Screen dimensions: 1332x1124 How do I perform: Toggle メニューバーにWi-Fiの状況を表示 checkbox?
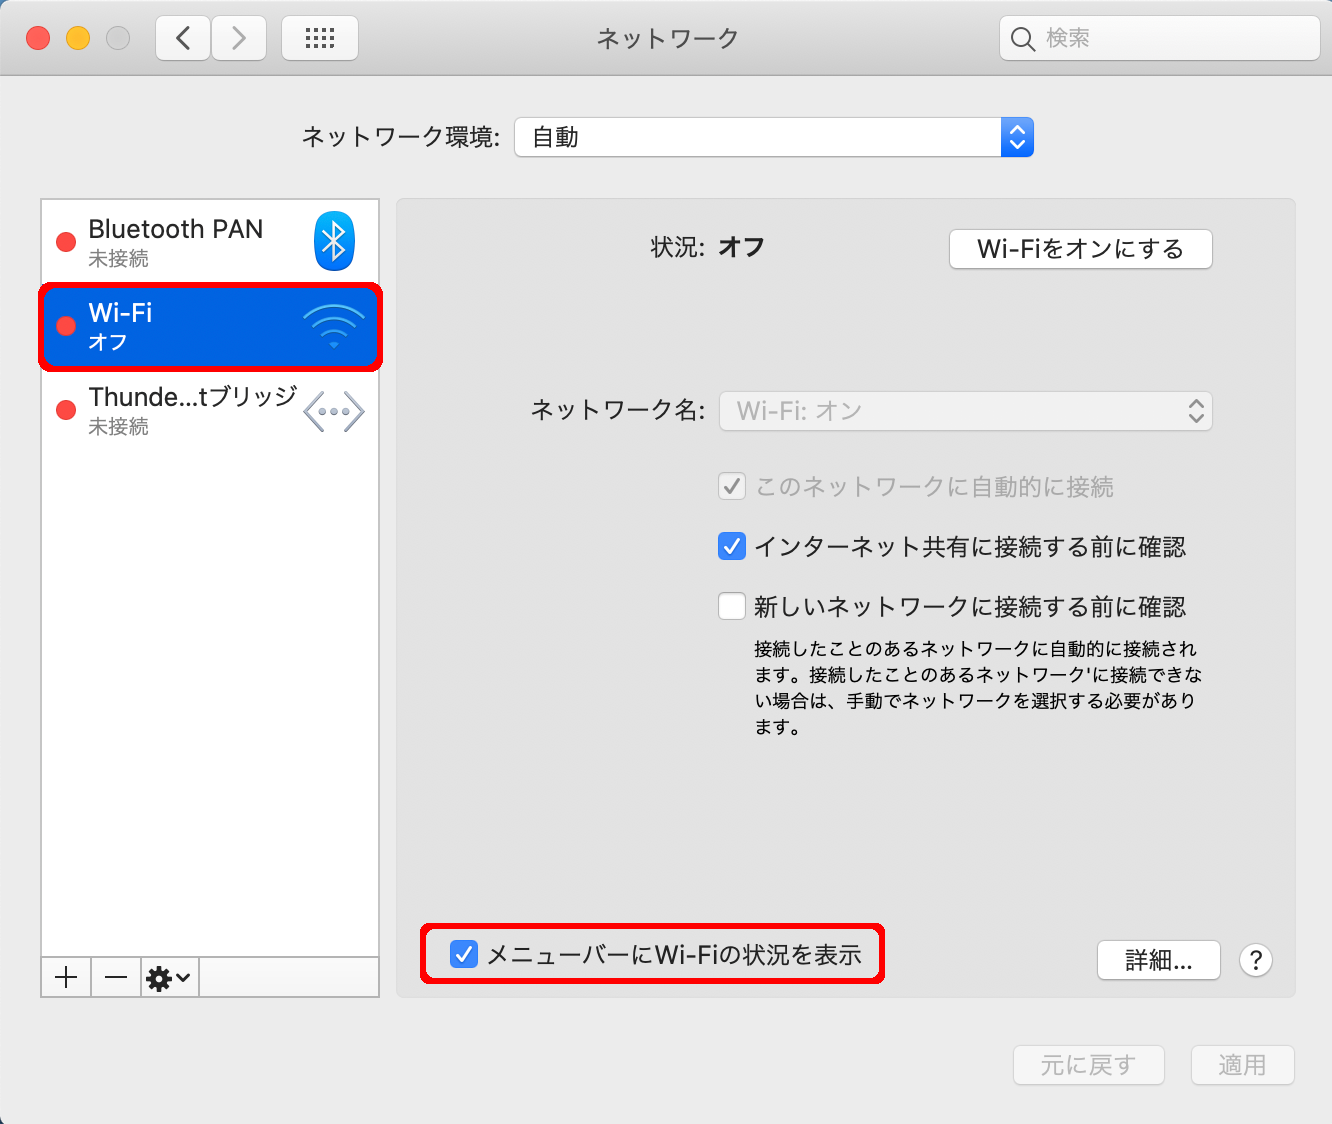pos(464,954)
